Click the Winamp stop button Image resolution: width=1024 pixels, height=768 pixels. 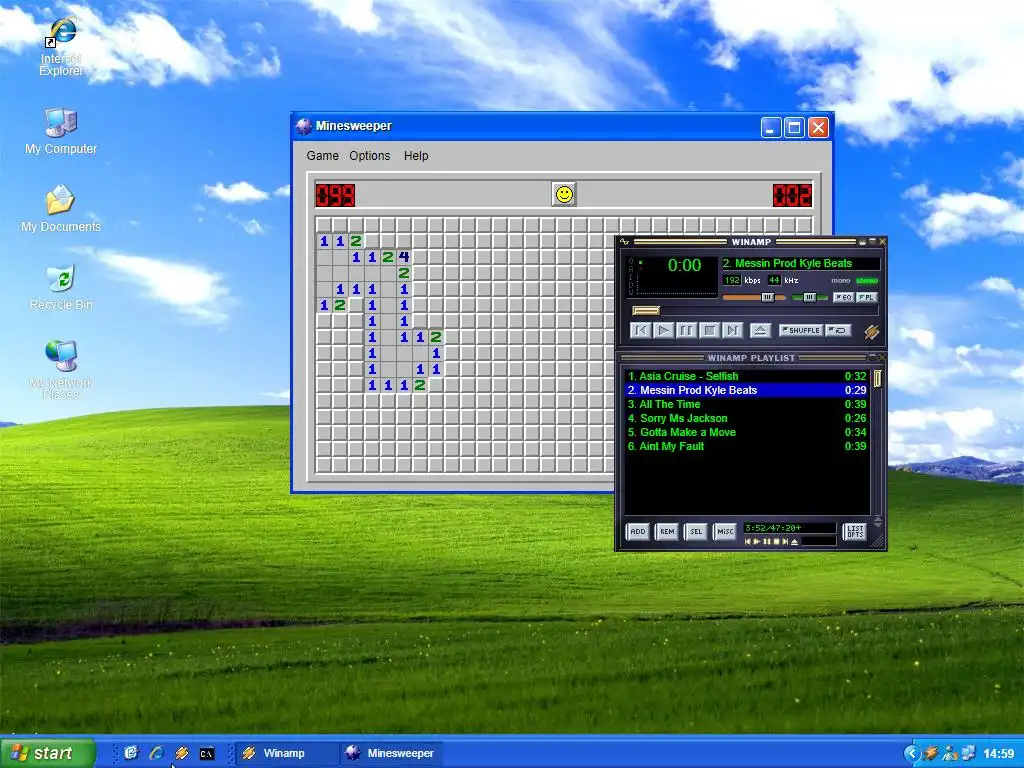[x=709, y=330]
